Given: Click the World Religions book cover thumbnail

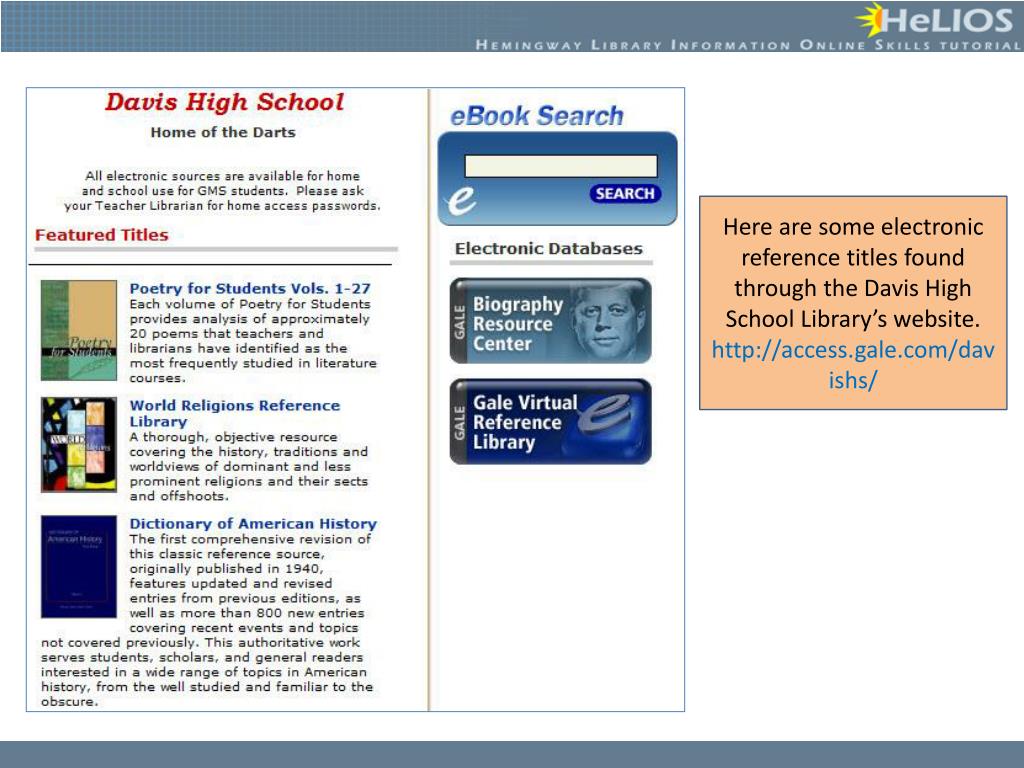Looking at the screenshot, I should (79, 444).
